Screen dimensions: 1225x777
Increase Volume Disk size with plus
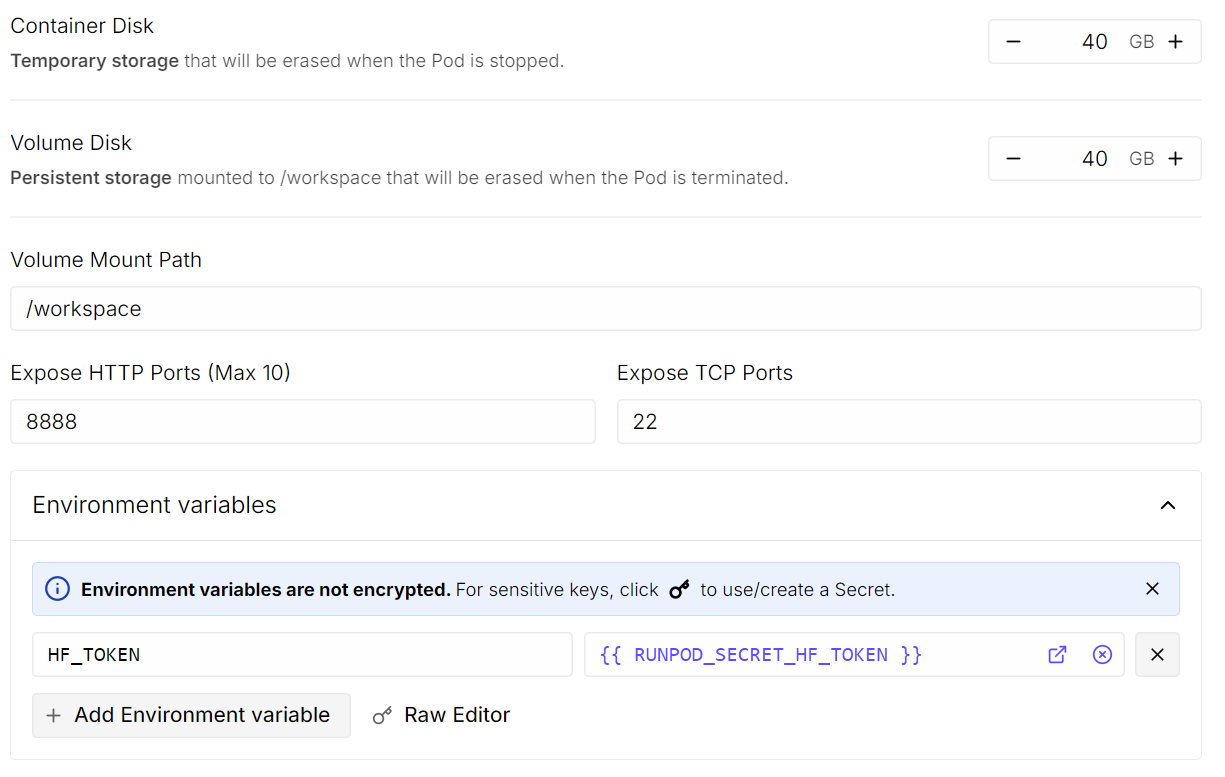1176,159
